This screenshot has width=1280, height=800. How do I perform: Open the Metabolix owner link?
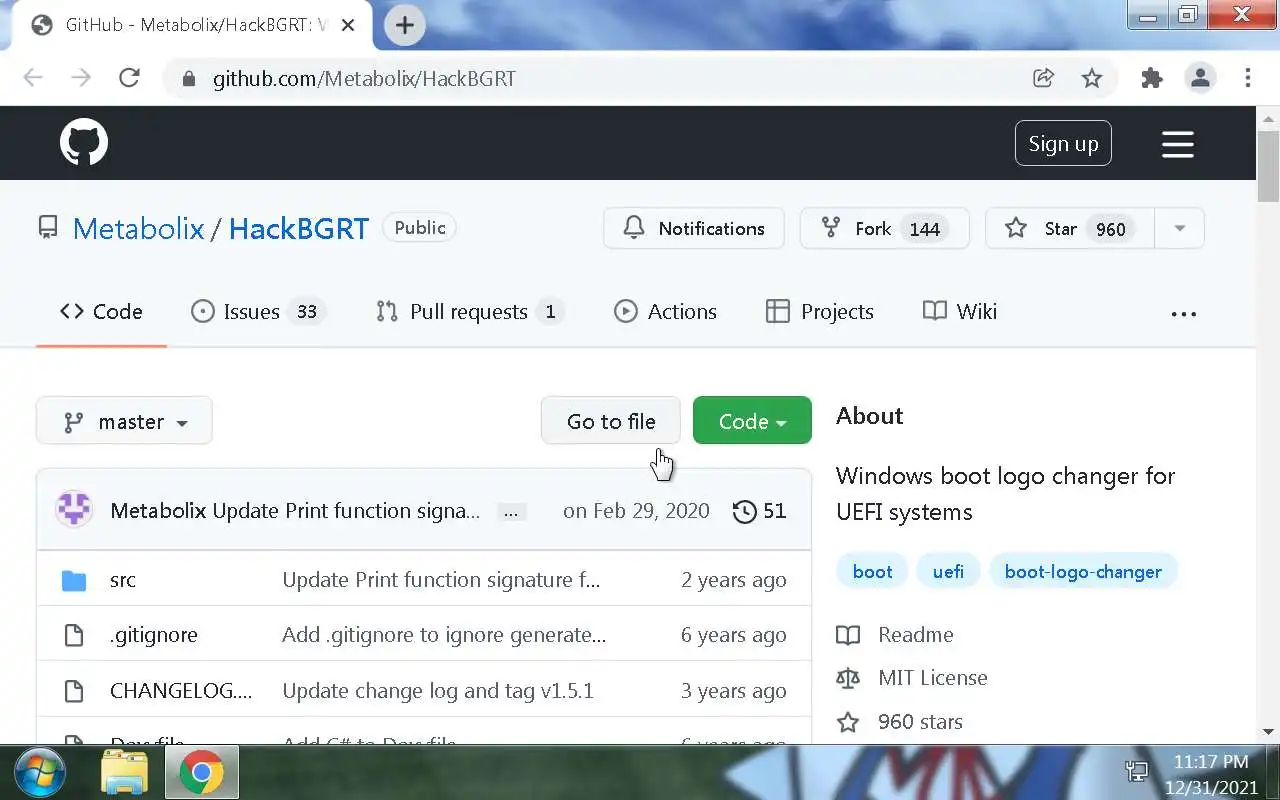pyautogui.click(x=138, y=229)
